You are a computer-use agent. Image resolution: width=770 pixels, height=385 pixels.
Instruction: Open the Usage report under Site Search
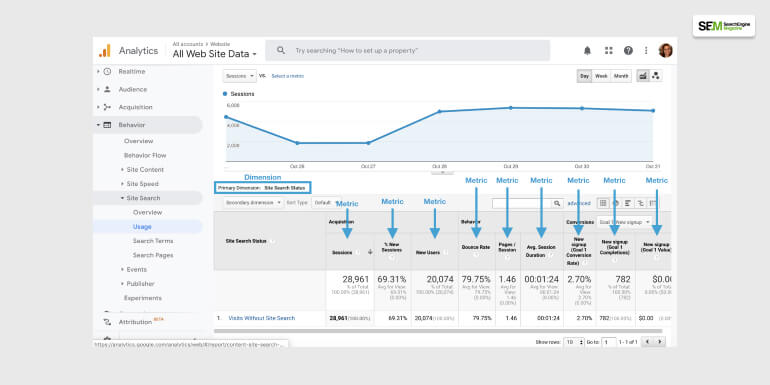(x=142, y=227)
